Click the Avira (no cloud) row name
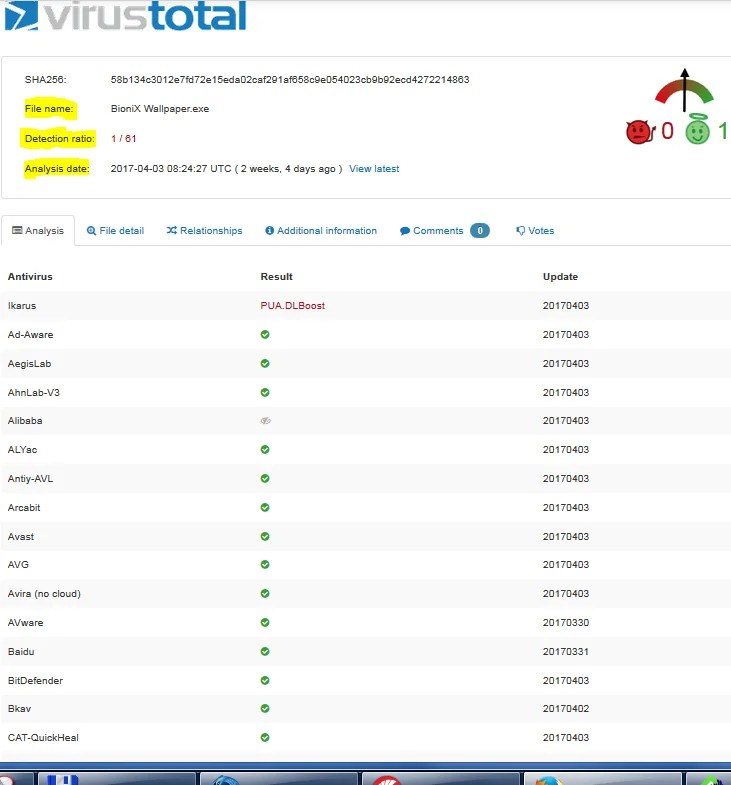The image size is (731, 785). tap(44, 594)
